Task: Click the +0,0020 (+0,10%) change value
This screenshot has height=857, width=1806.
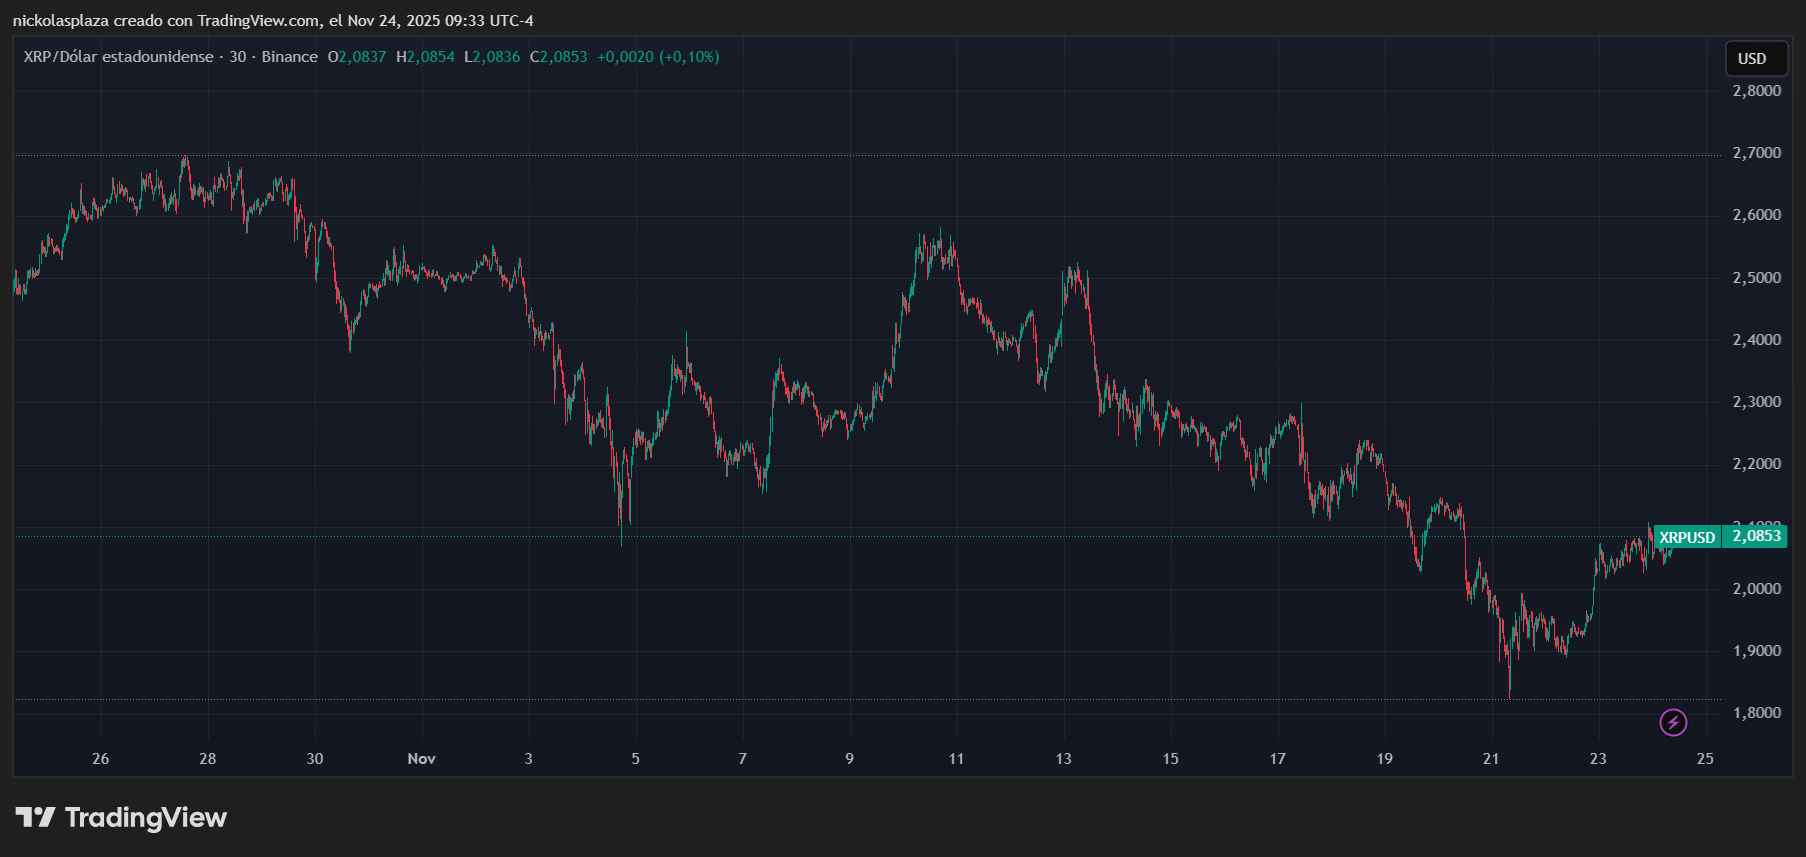Action: [658, 57]
